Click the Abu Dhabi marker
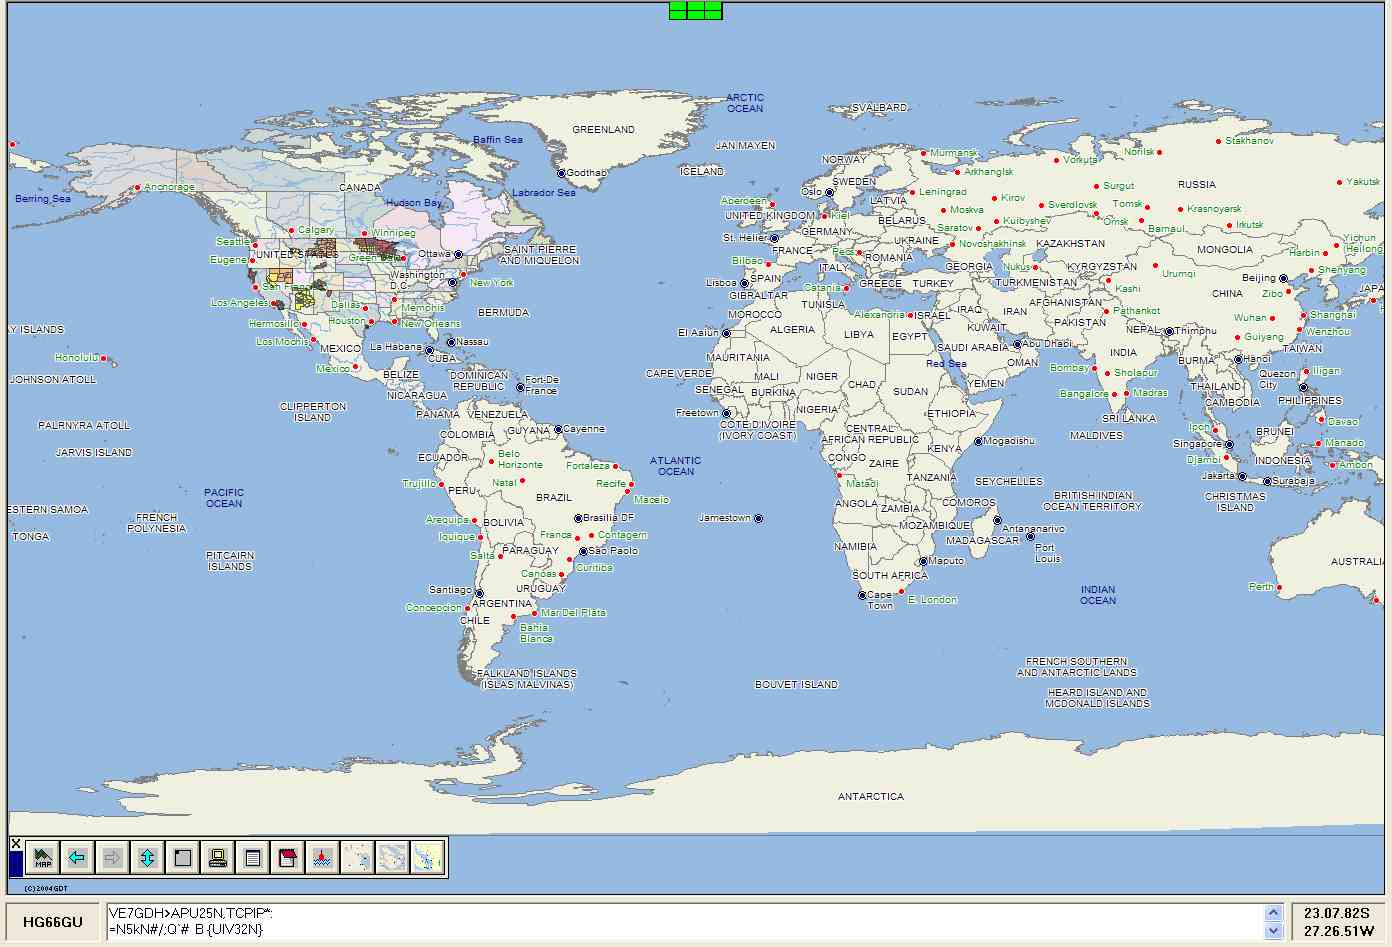This screenshot has height=947, width=1392. point(1017,344)
